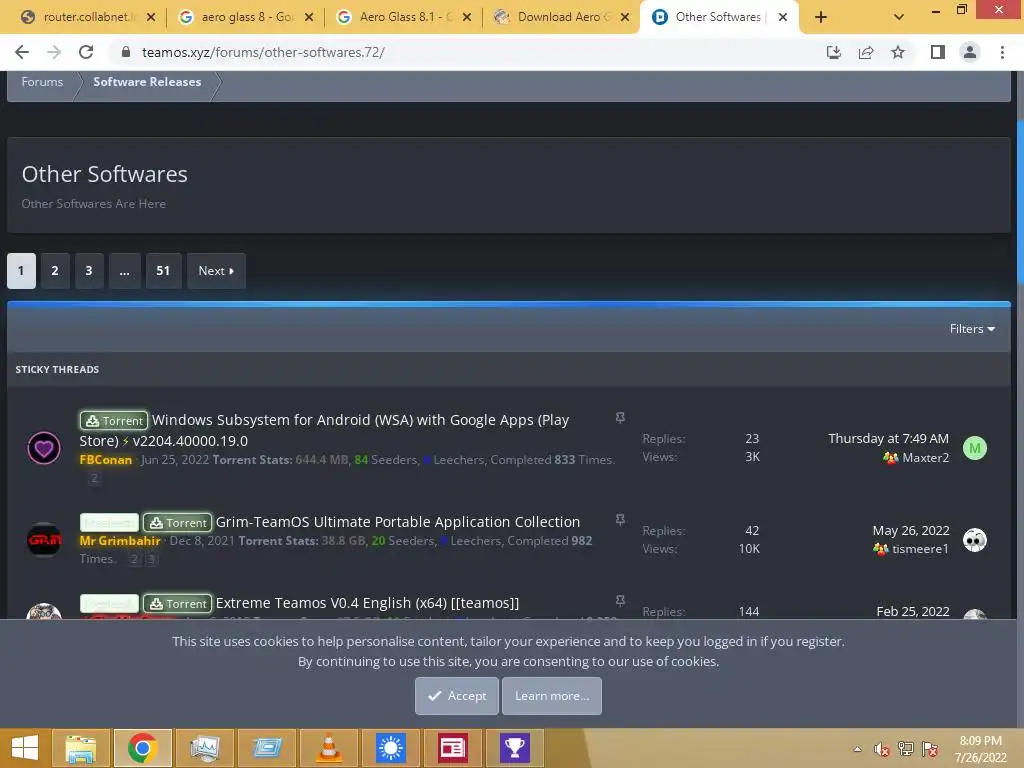Show hidden system tray icons
The image size is (1024, 768).
(857, 749)
